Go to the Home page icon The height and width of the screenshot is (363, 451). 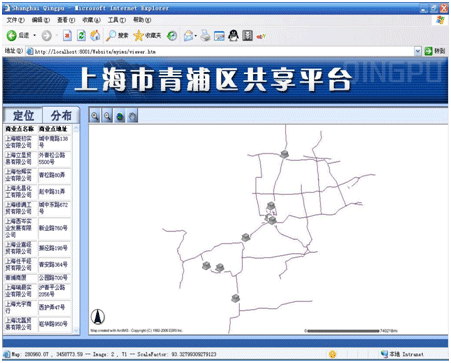coord(95,35)
